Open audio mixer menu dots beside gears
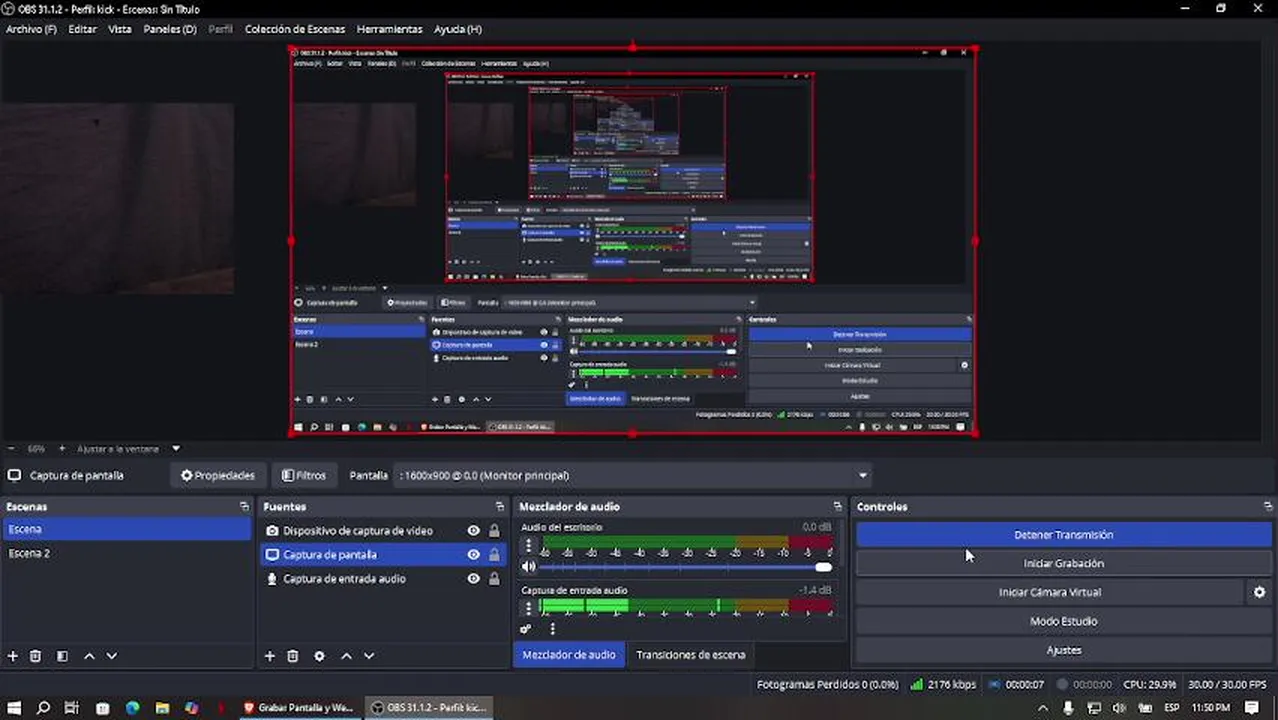The height and width of the screenshot is (720, 1278). (x=552, y=629)
